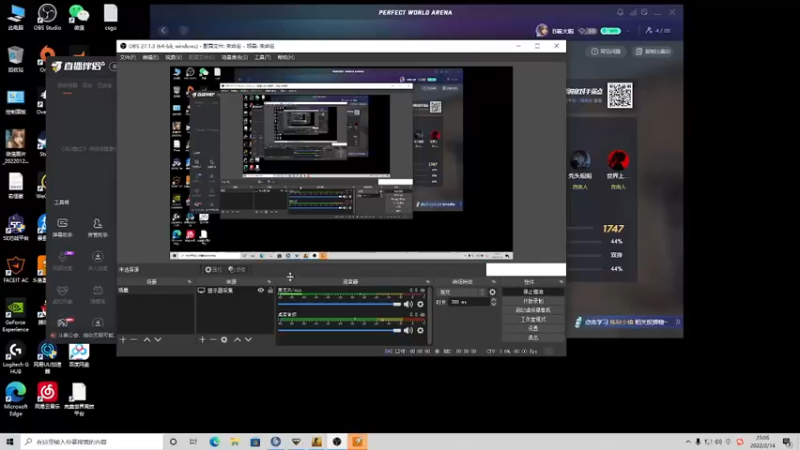The image size is (800, 450).
Task: Click bottom banner link in Perfect World Arena
Action: pos(628,322)
